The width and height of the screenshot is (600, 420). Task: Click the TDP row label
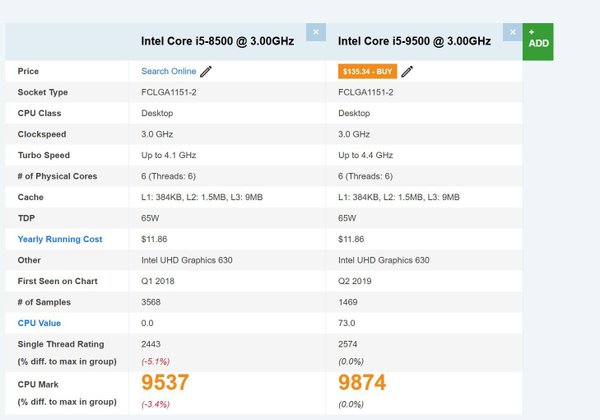26,218
